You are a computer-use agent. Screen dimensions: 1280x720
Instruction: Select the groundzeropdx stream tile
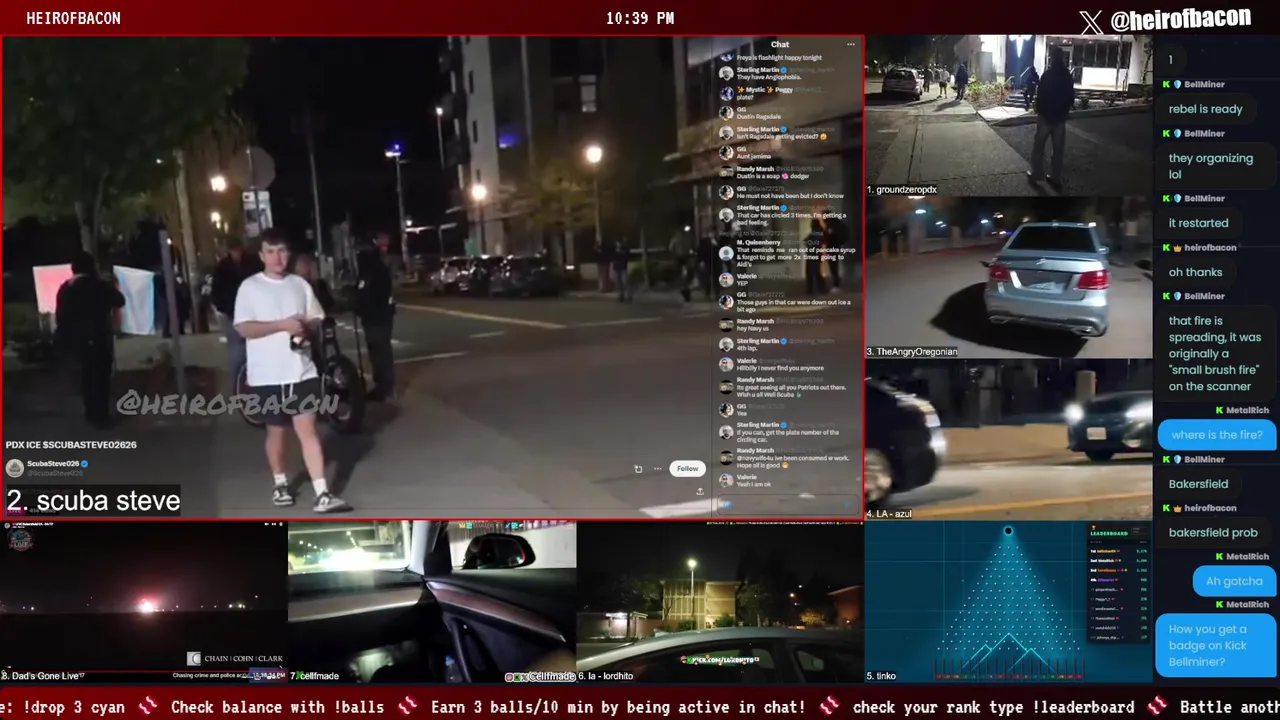tap(1008, 116)
